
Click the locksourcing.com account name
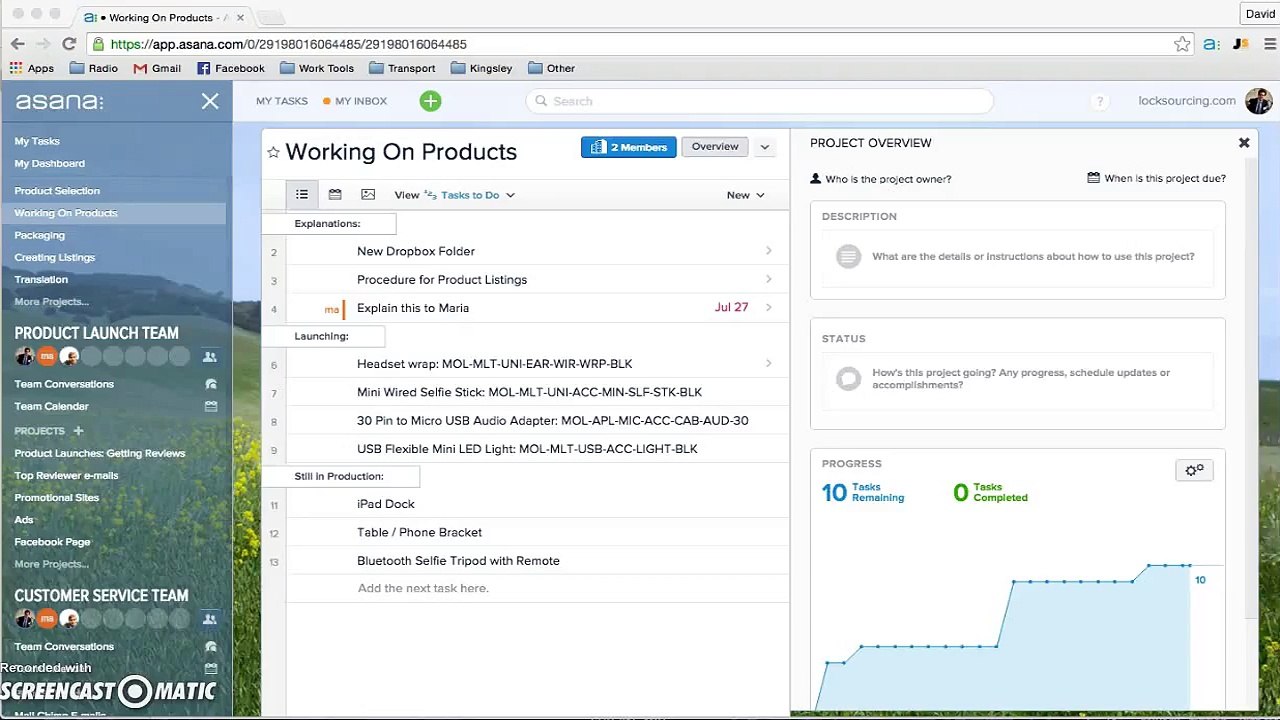pos(1187,101)
